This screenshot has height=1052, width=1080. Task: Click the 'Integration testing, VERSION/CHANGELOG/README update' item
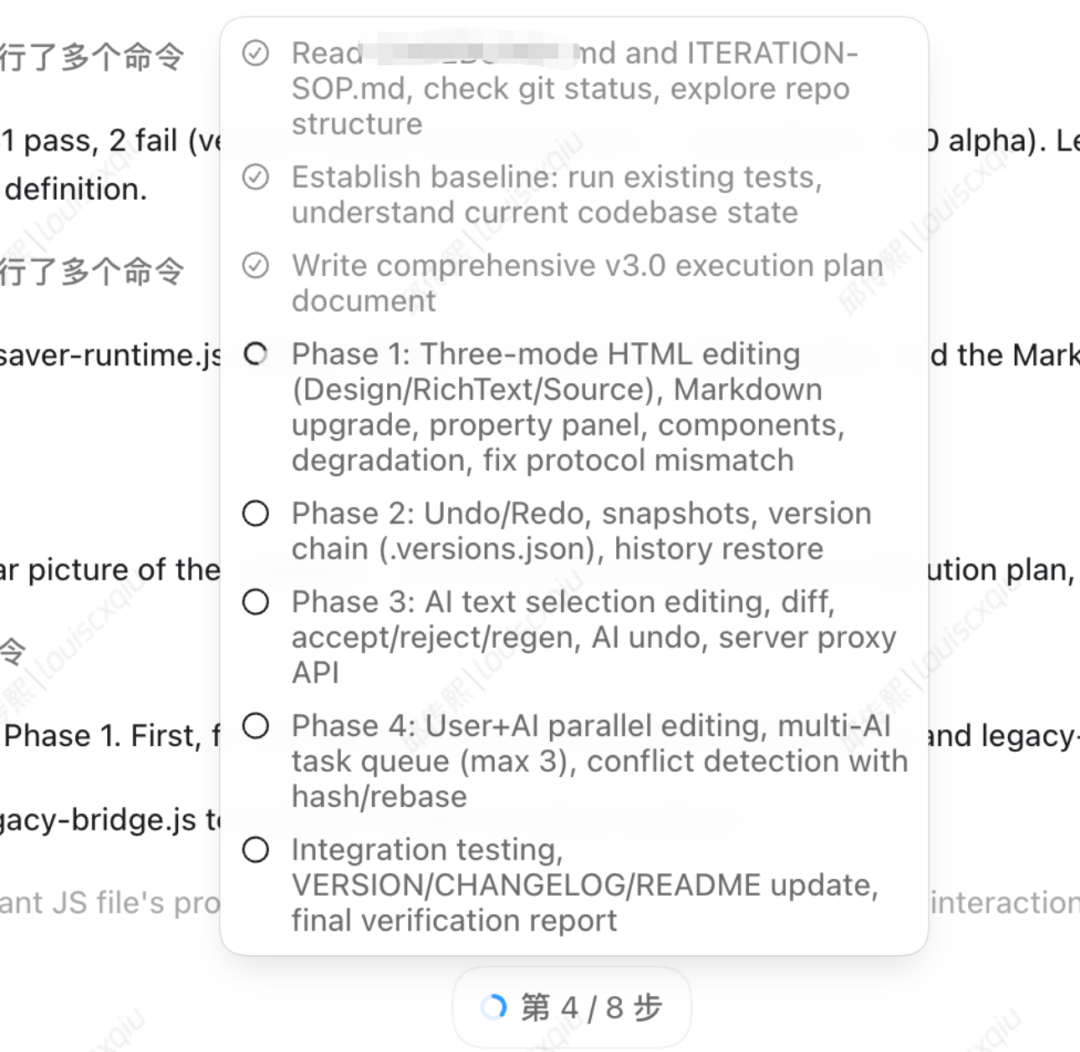click(585, 885)
